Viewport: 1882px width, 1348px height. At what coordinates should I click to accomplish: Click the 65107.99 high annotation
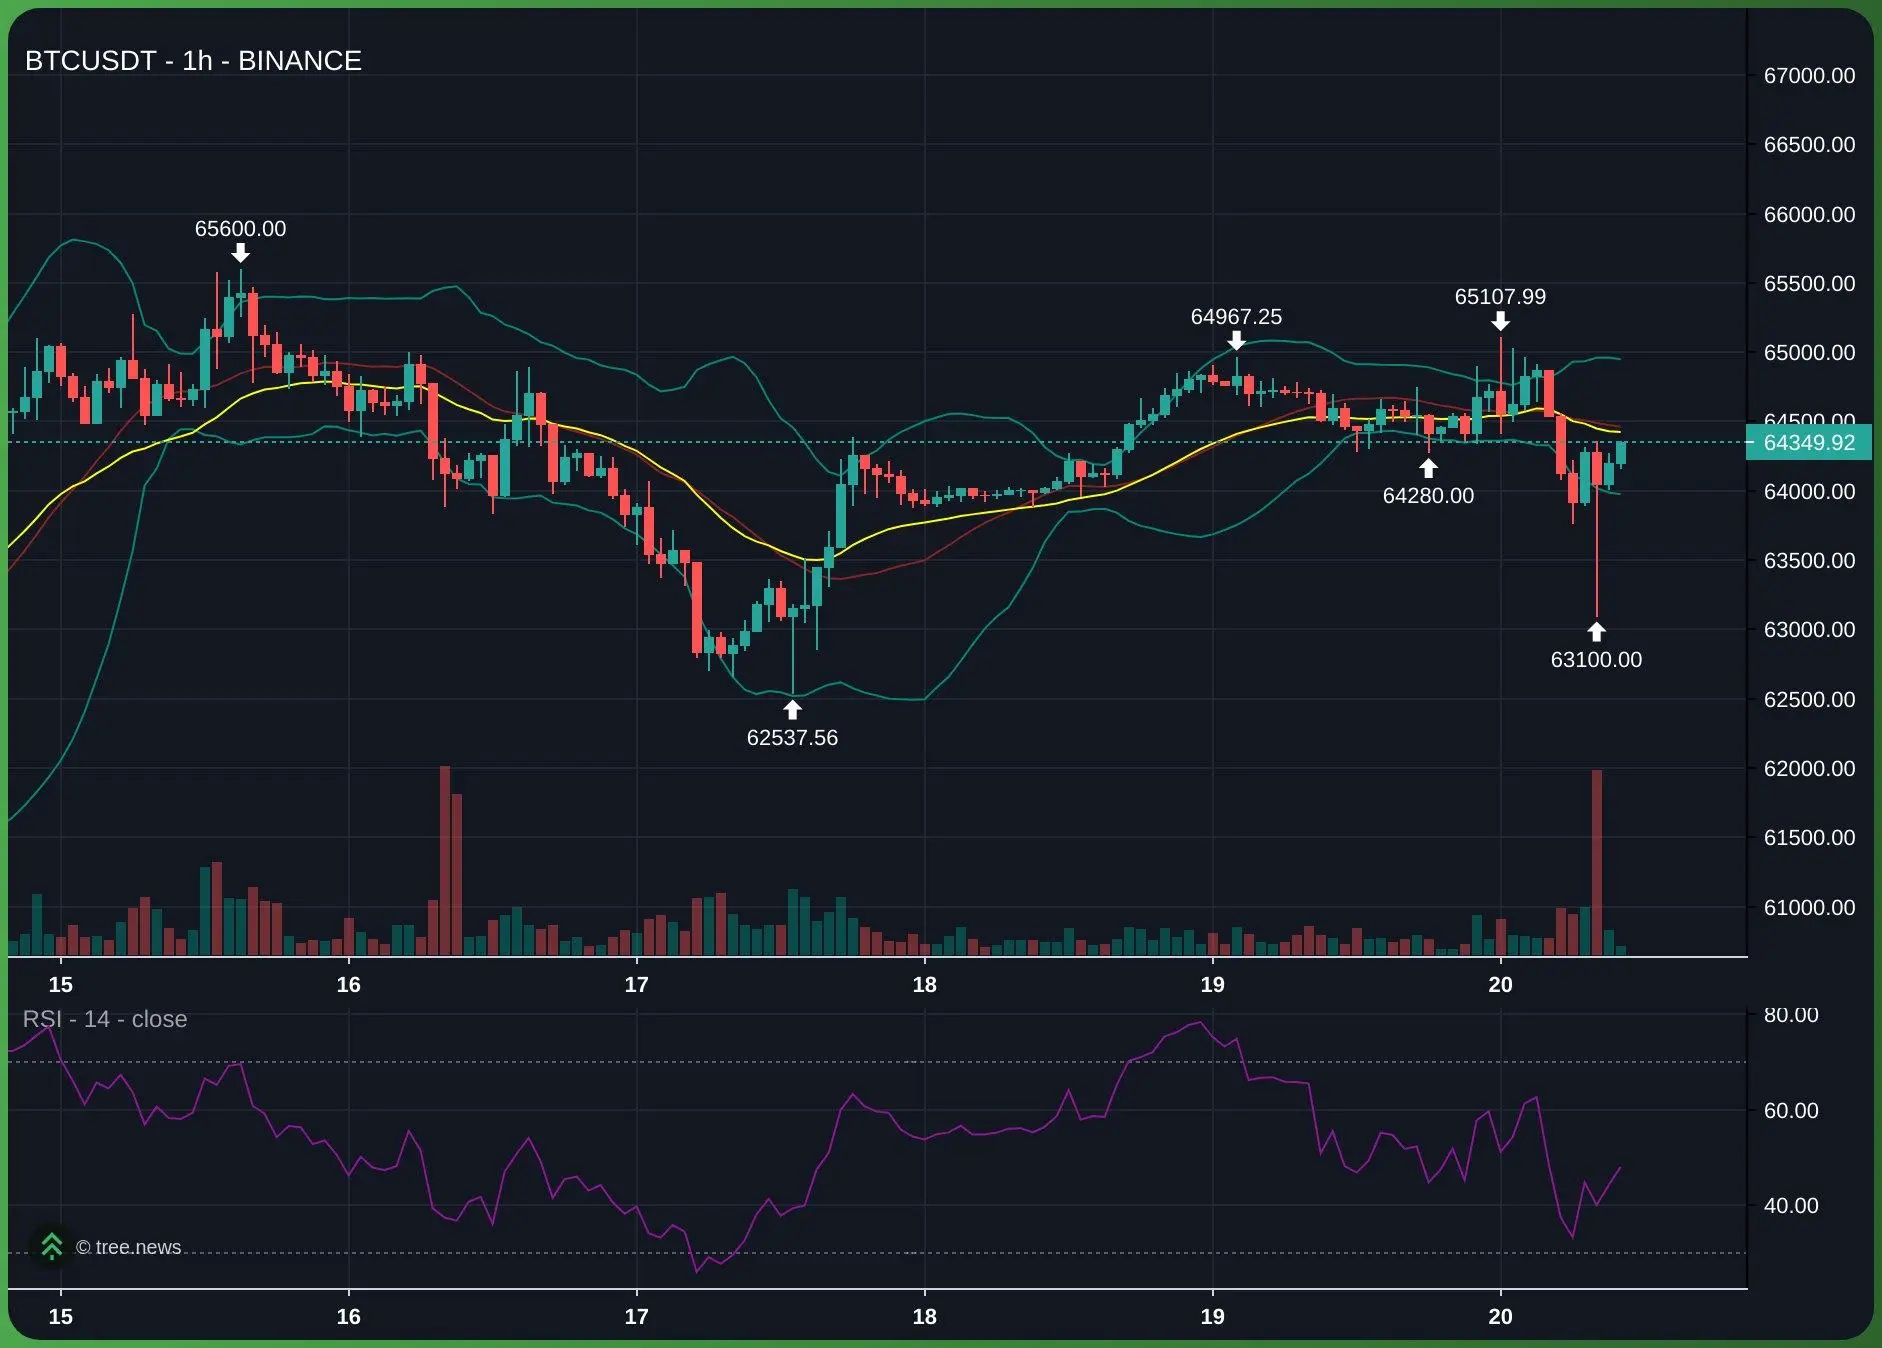click(1500, 297)
